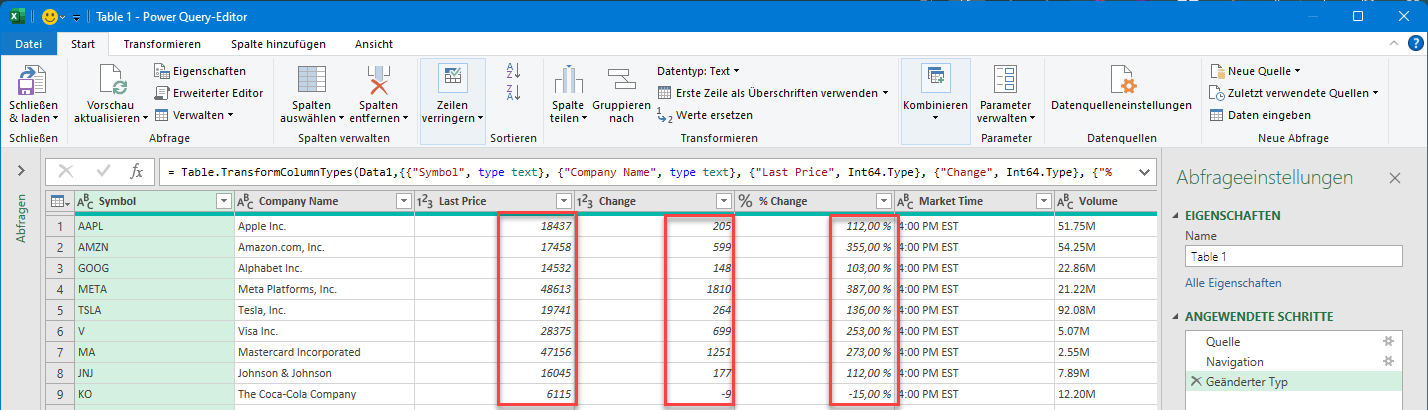Open the Zuletzt verwendete Quellen dropdown
The height and width of the screenshot is (410, 1428).
(x=1294, y=93)
